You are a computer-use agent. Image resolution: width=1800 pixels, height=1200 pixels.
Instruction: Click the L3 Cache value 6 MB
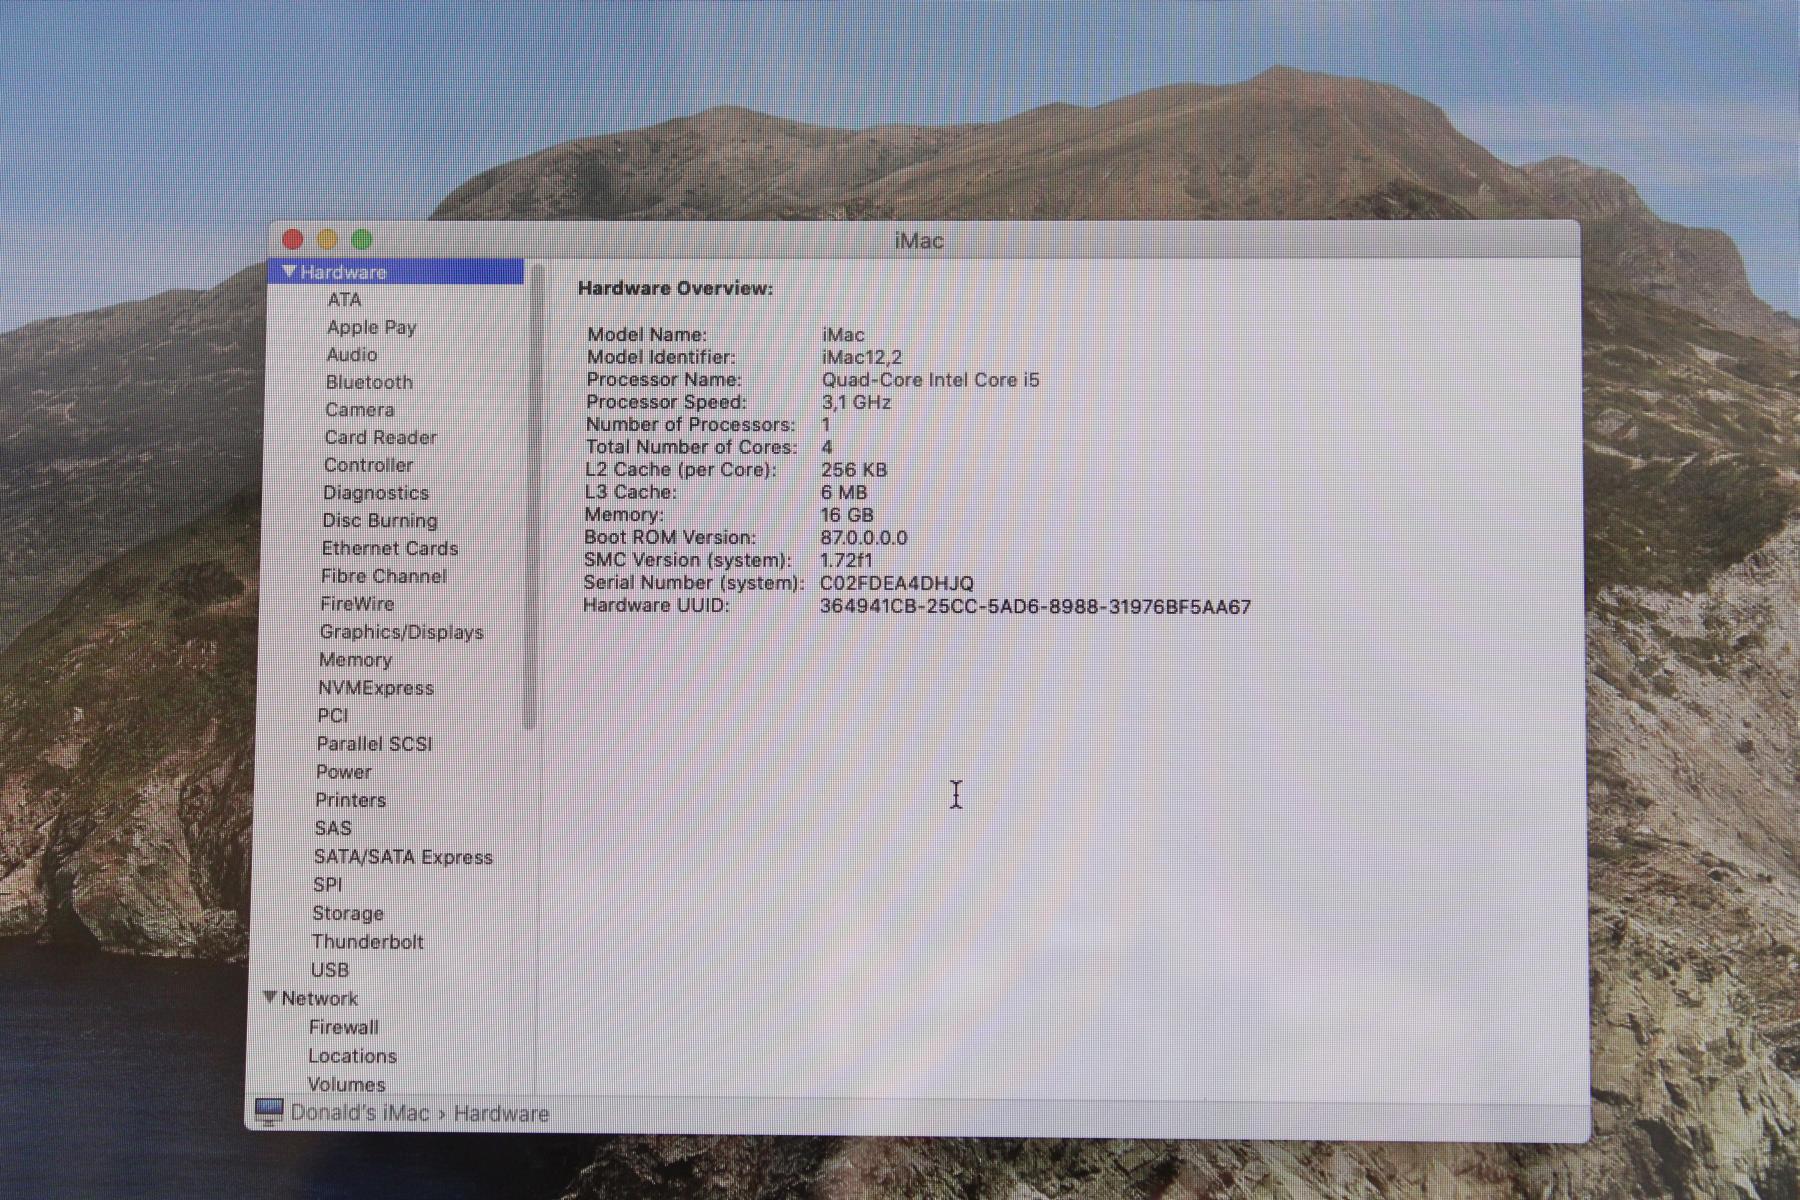click(x=844, y=493)
